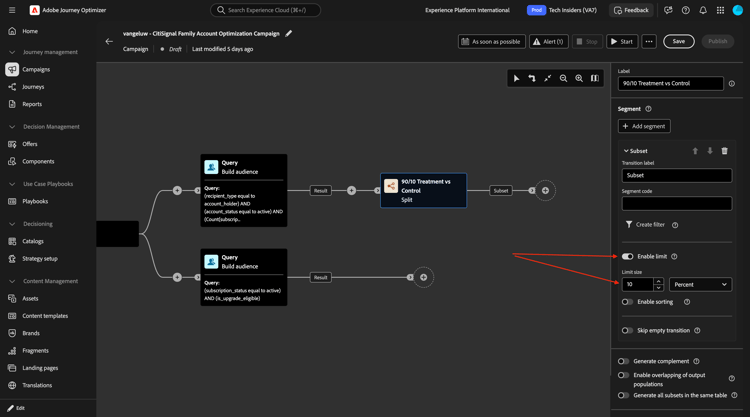Viewport: 750px width, 417px height.
Task: Move the Subset segment down
Action: click(710, 151)
